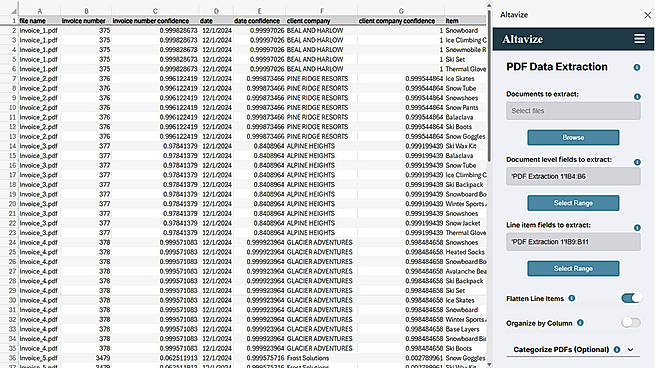Click the info icon next to Organize by Column
The width and height of the screenshot is (655, 368).
(580, 323)
